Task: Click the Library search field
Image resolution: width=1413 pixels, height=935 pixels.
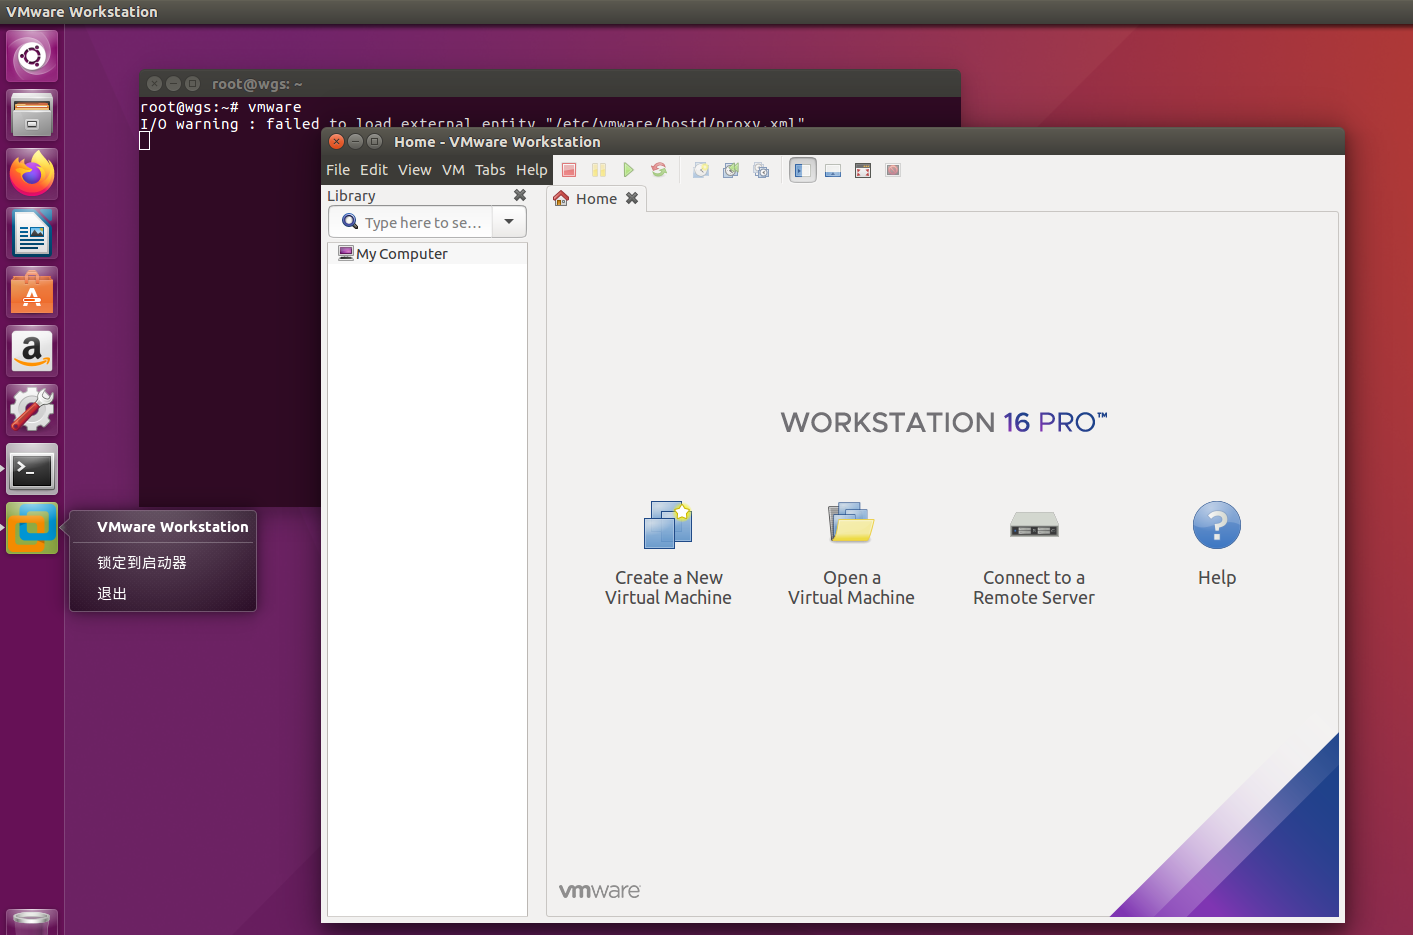Action: pyautogui.click(x=410, y=222)
